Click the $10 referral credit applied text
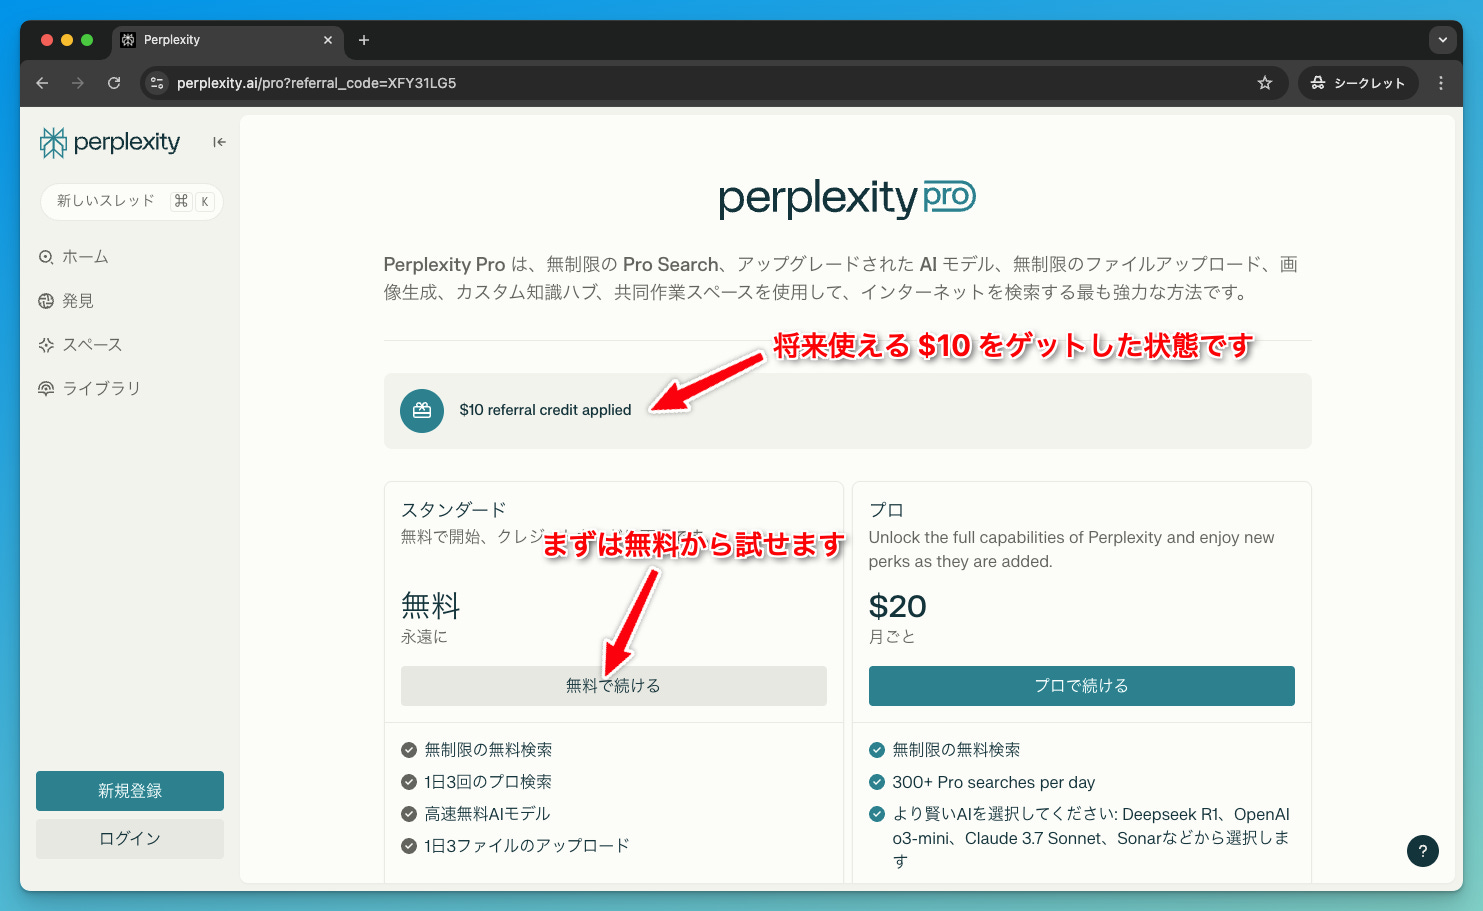1483x911 pixels. coord(546,410)
